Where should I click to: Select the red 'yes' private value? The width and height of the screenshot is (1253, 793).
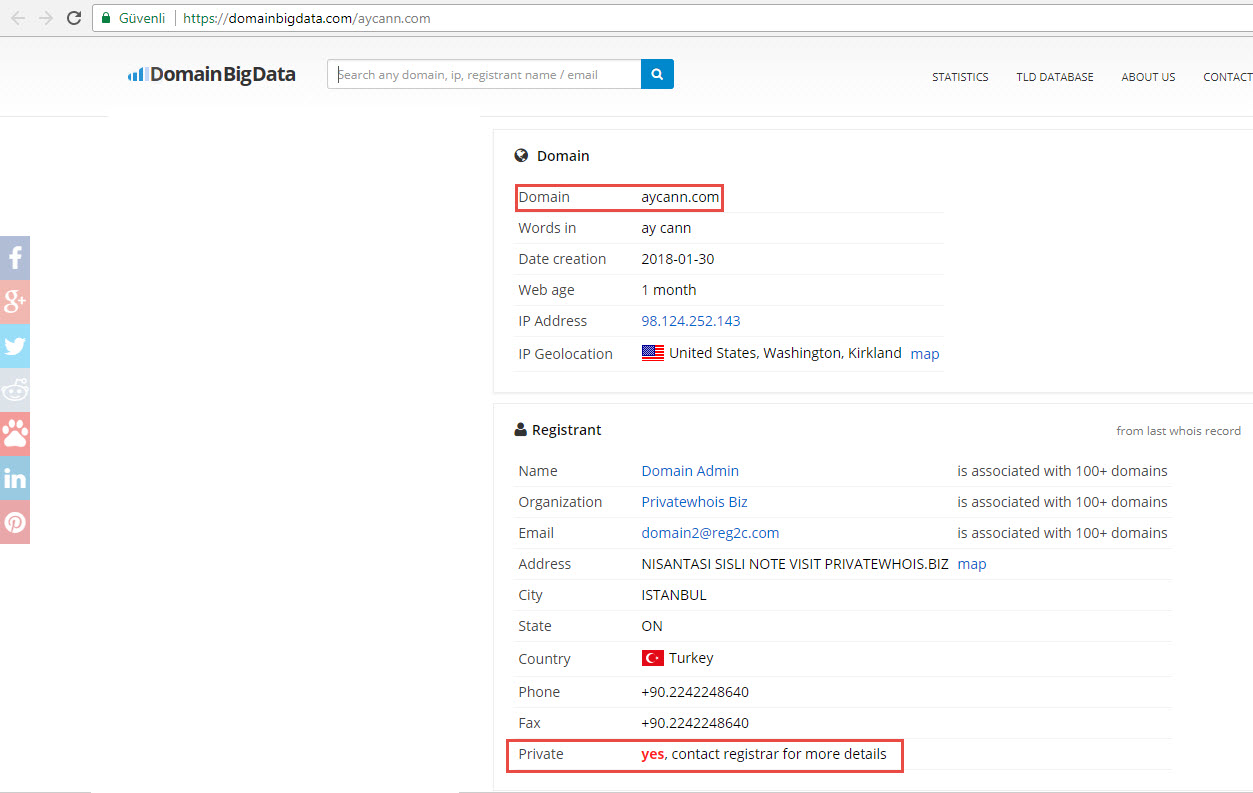coord(652,754)
